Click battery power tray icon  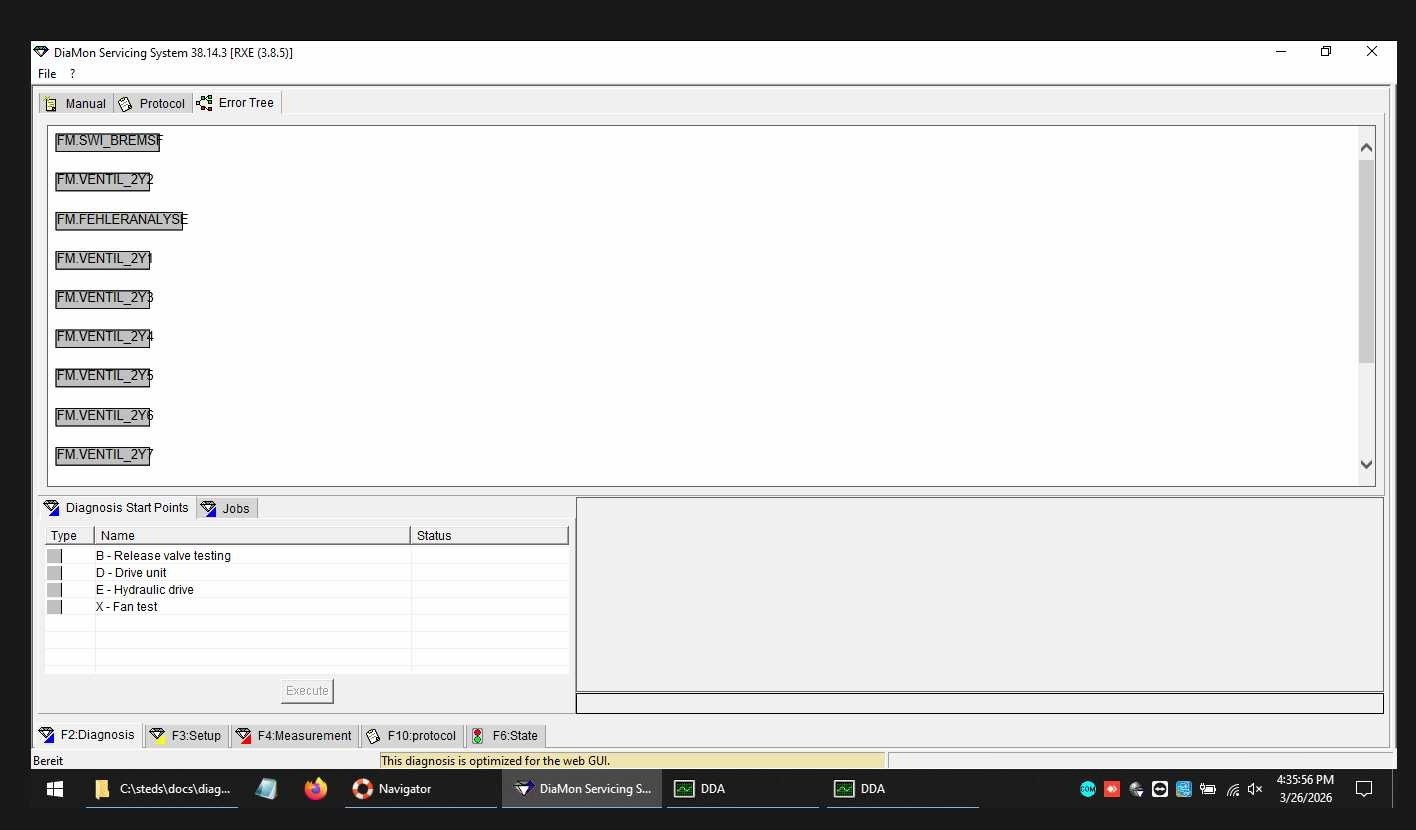pos(1208,789)
